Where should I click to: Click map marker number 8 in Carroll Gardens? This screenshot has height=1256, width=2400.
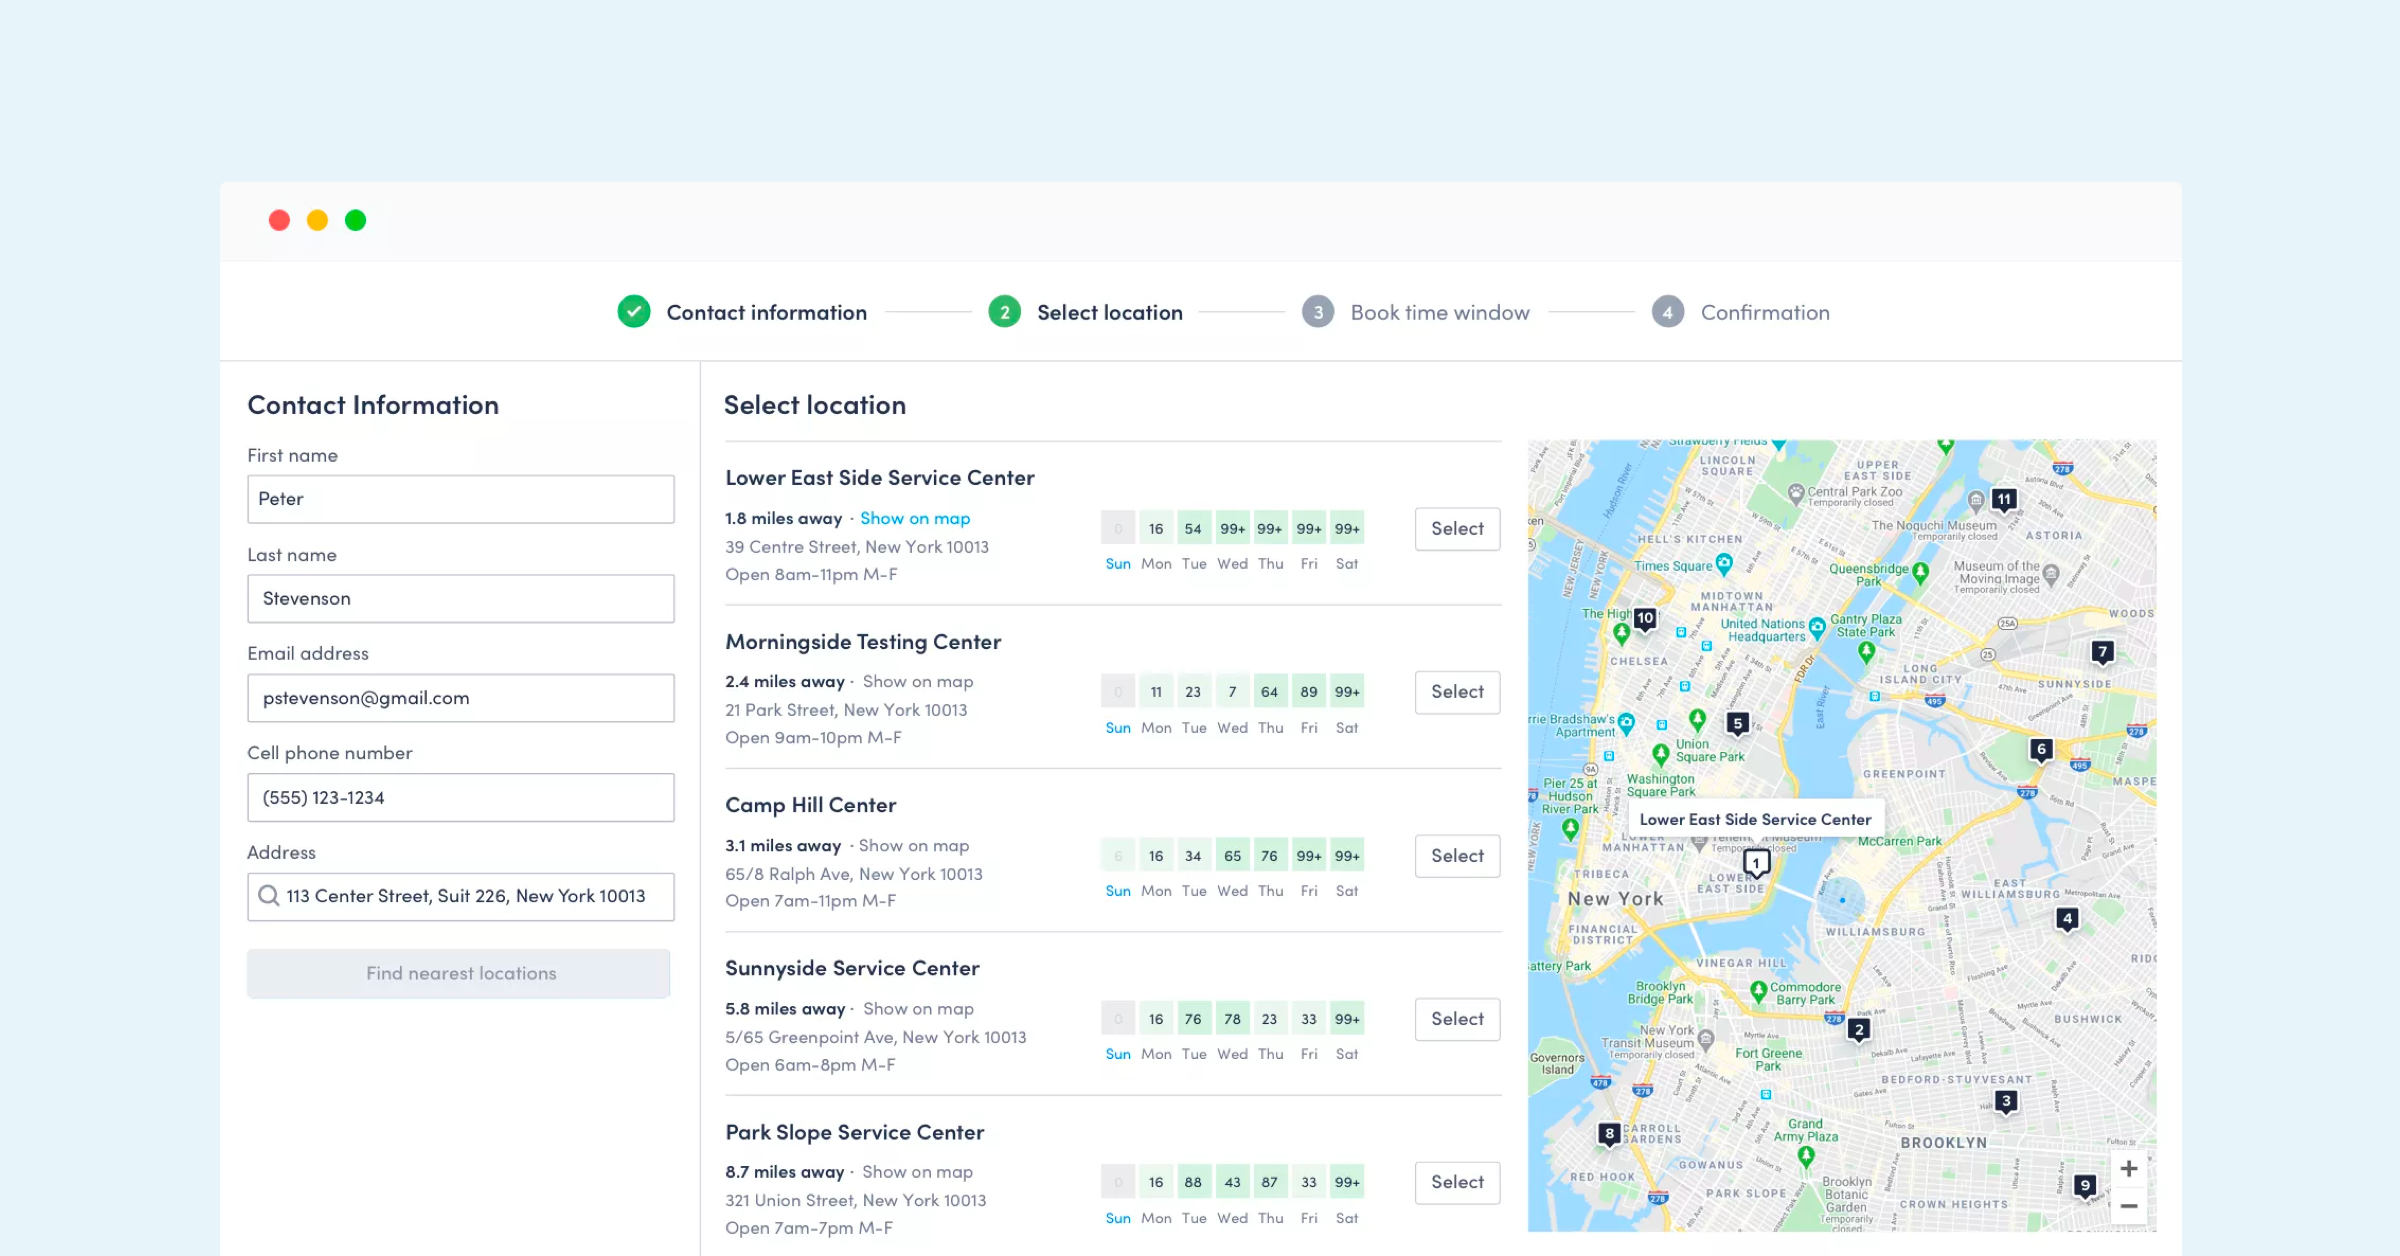1609,1133
